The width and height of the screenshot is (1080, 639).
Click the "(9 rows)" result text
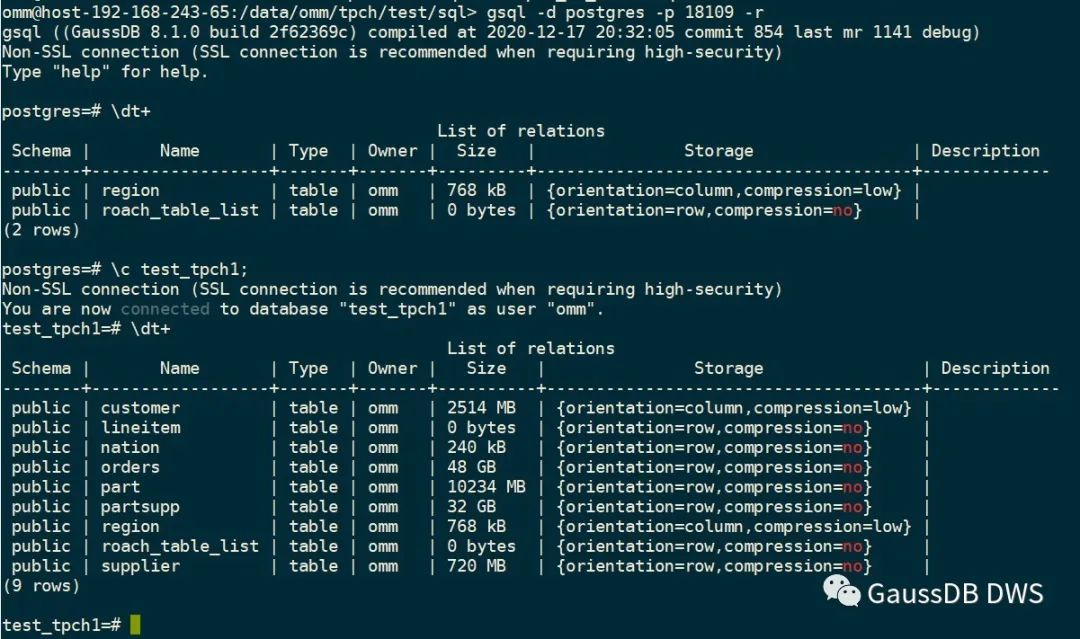(x=40, y=586)
